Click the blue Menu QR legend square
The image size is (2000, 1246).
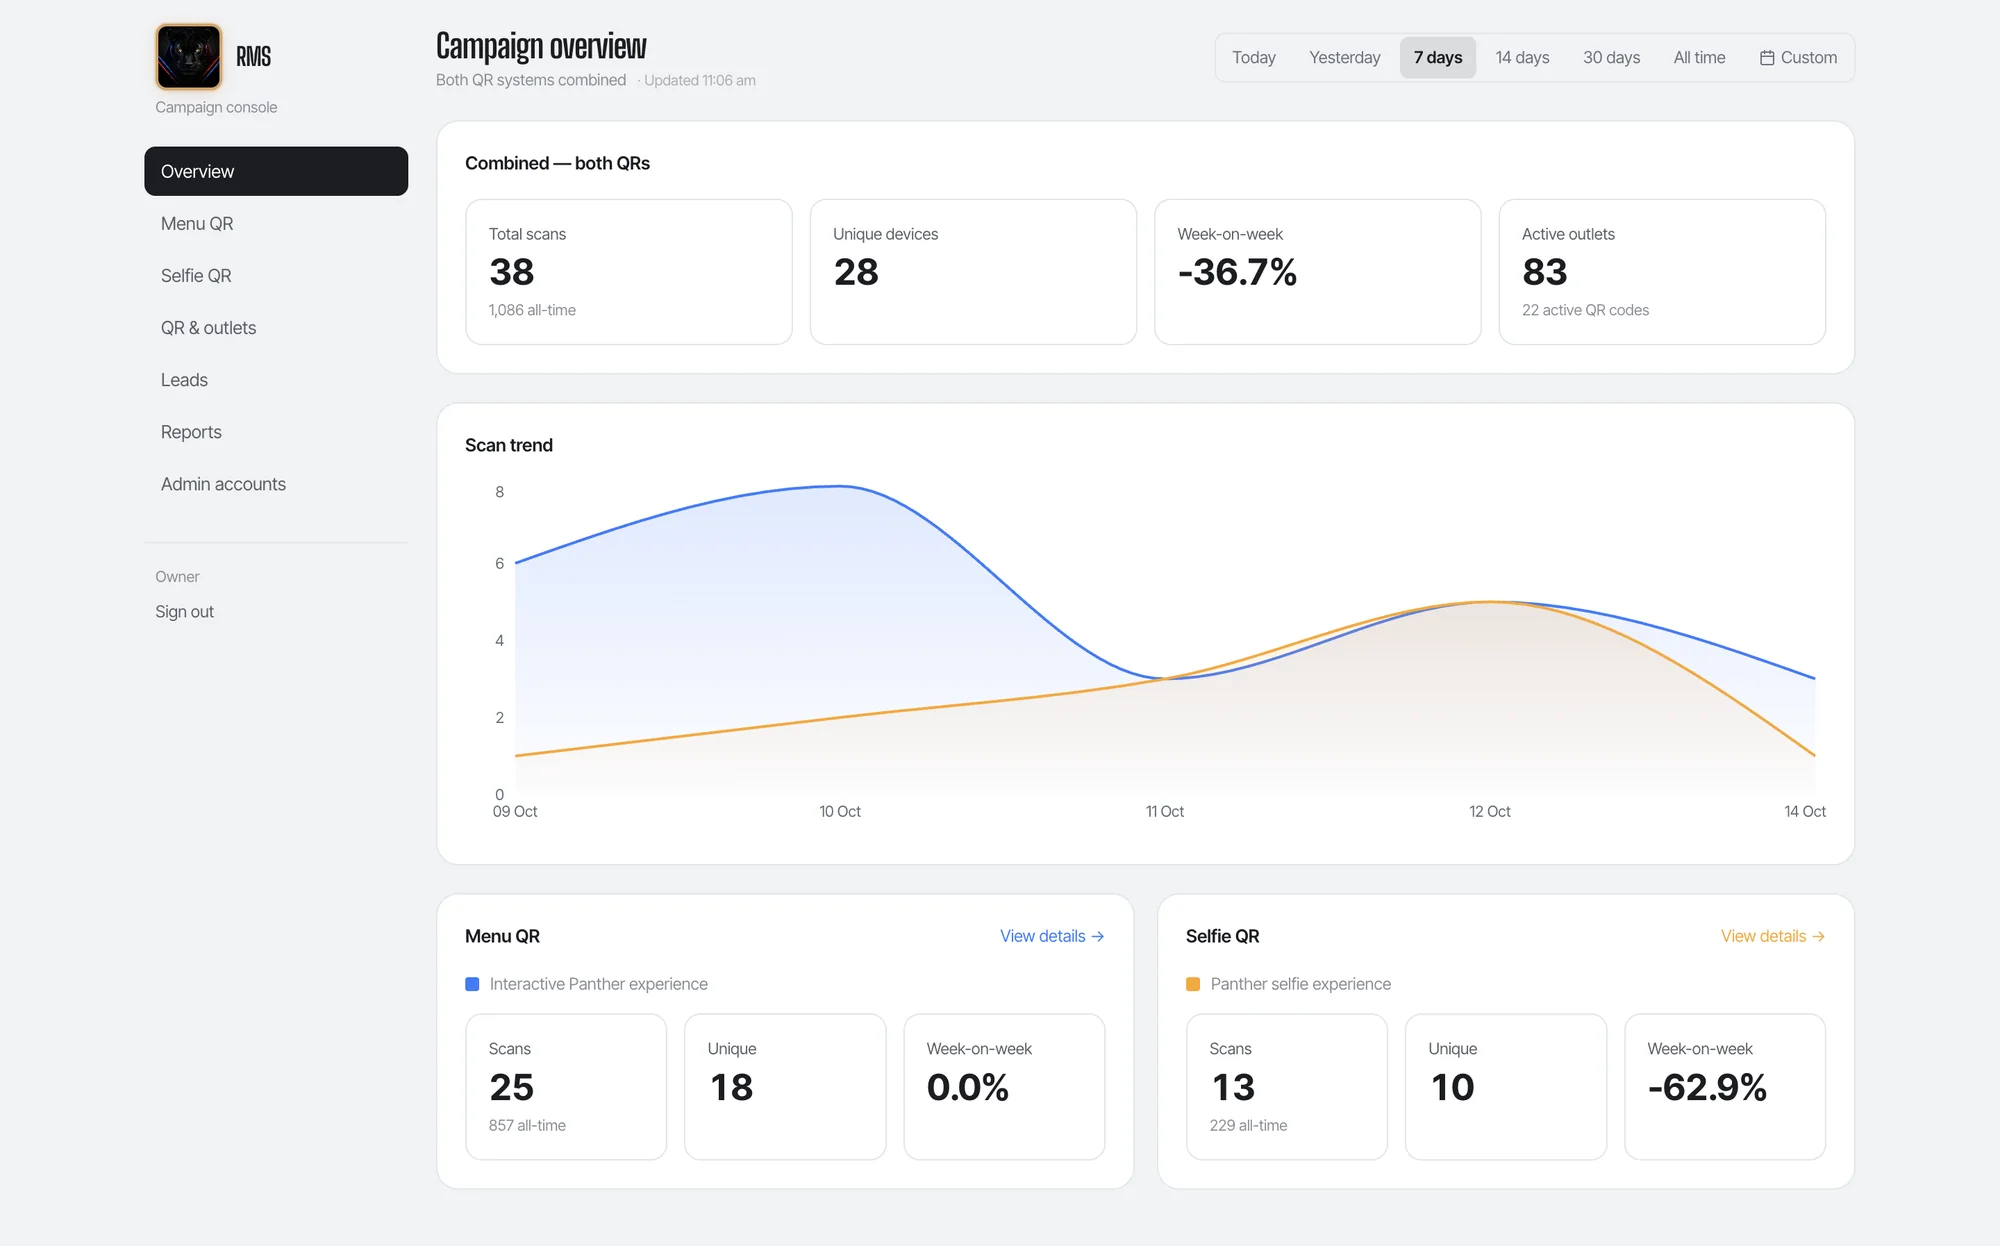[472, 984]
